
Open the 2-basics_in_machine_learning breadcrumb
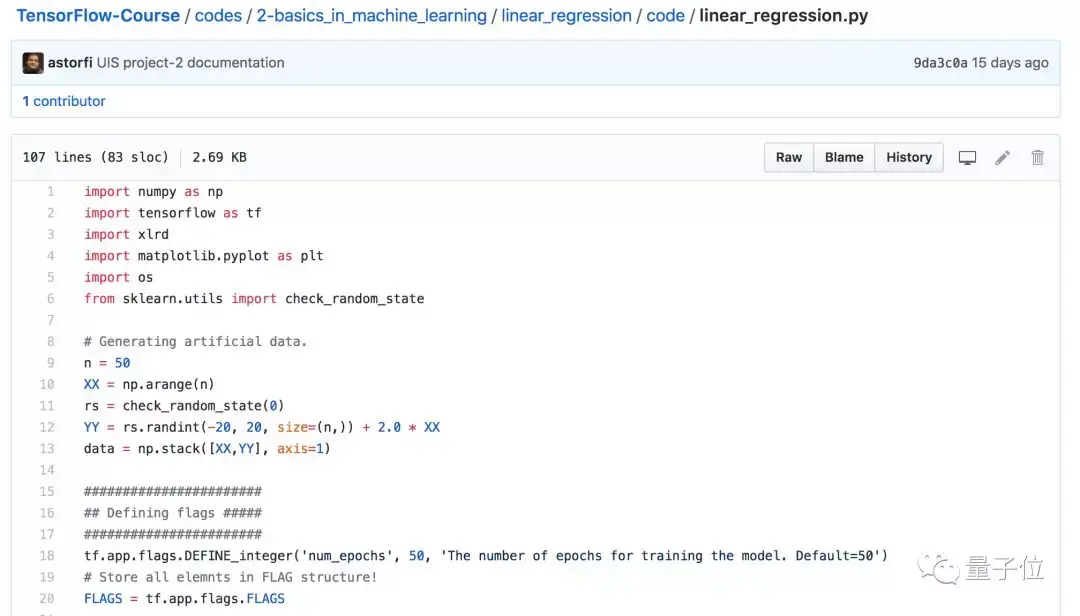[370, 16]
